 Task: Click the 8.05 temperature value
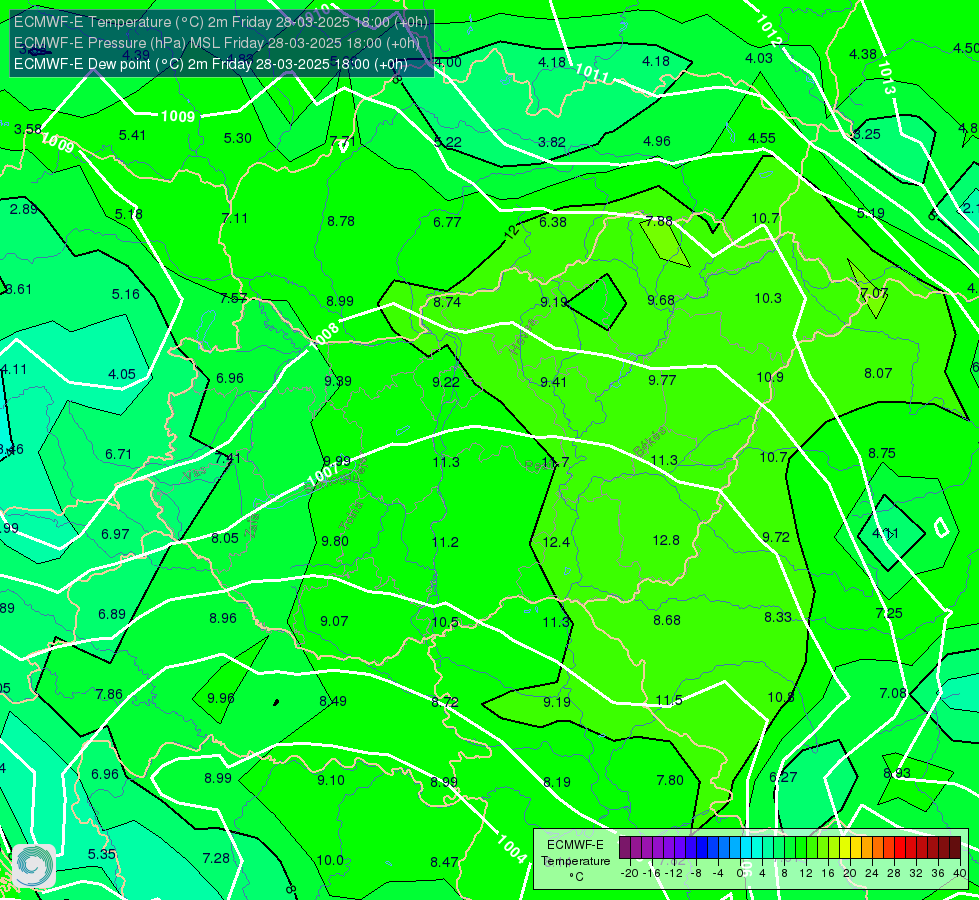[225, 538]
